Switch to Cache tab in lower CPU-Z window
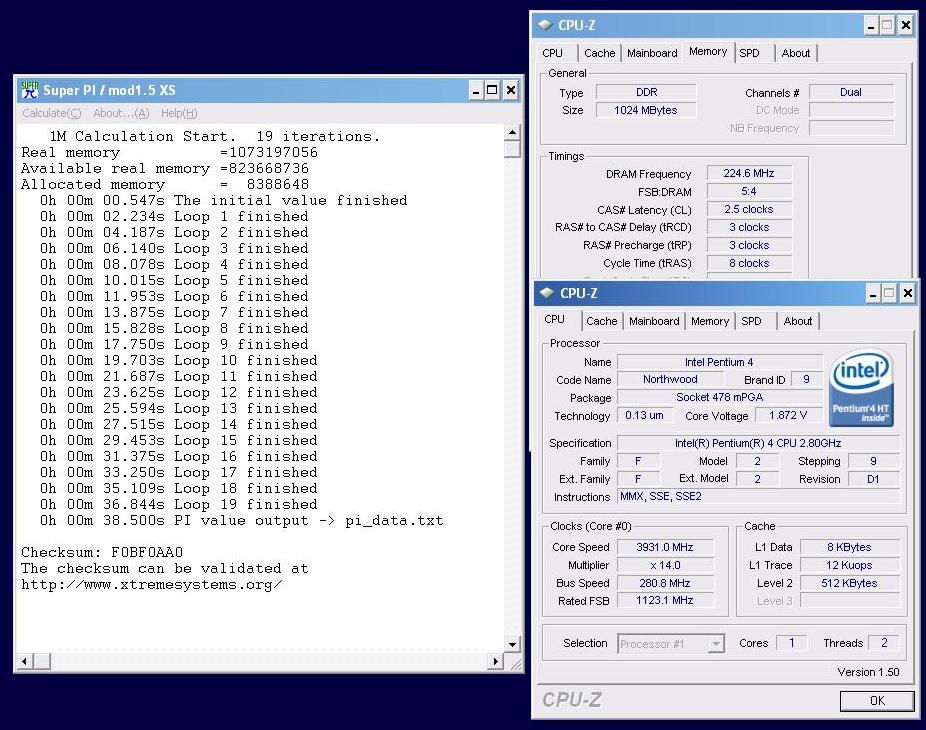926x730 pixels. pos(602,321)
